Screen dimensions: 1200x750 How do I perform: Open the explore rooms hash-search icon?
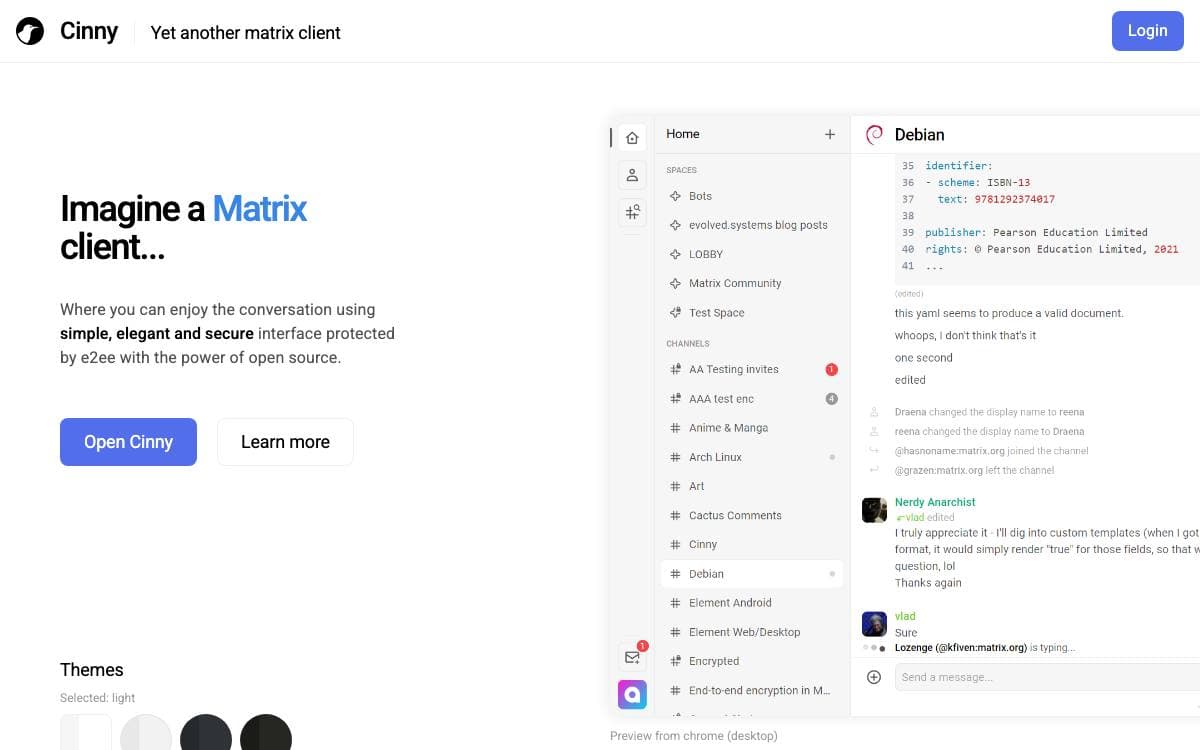pos(632,212)
